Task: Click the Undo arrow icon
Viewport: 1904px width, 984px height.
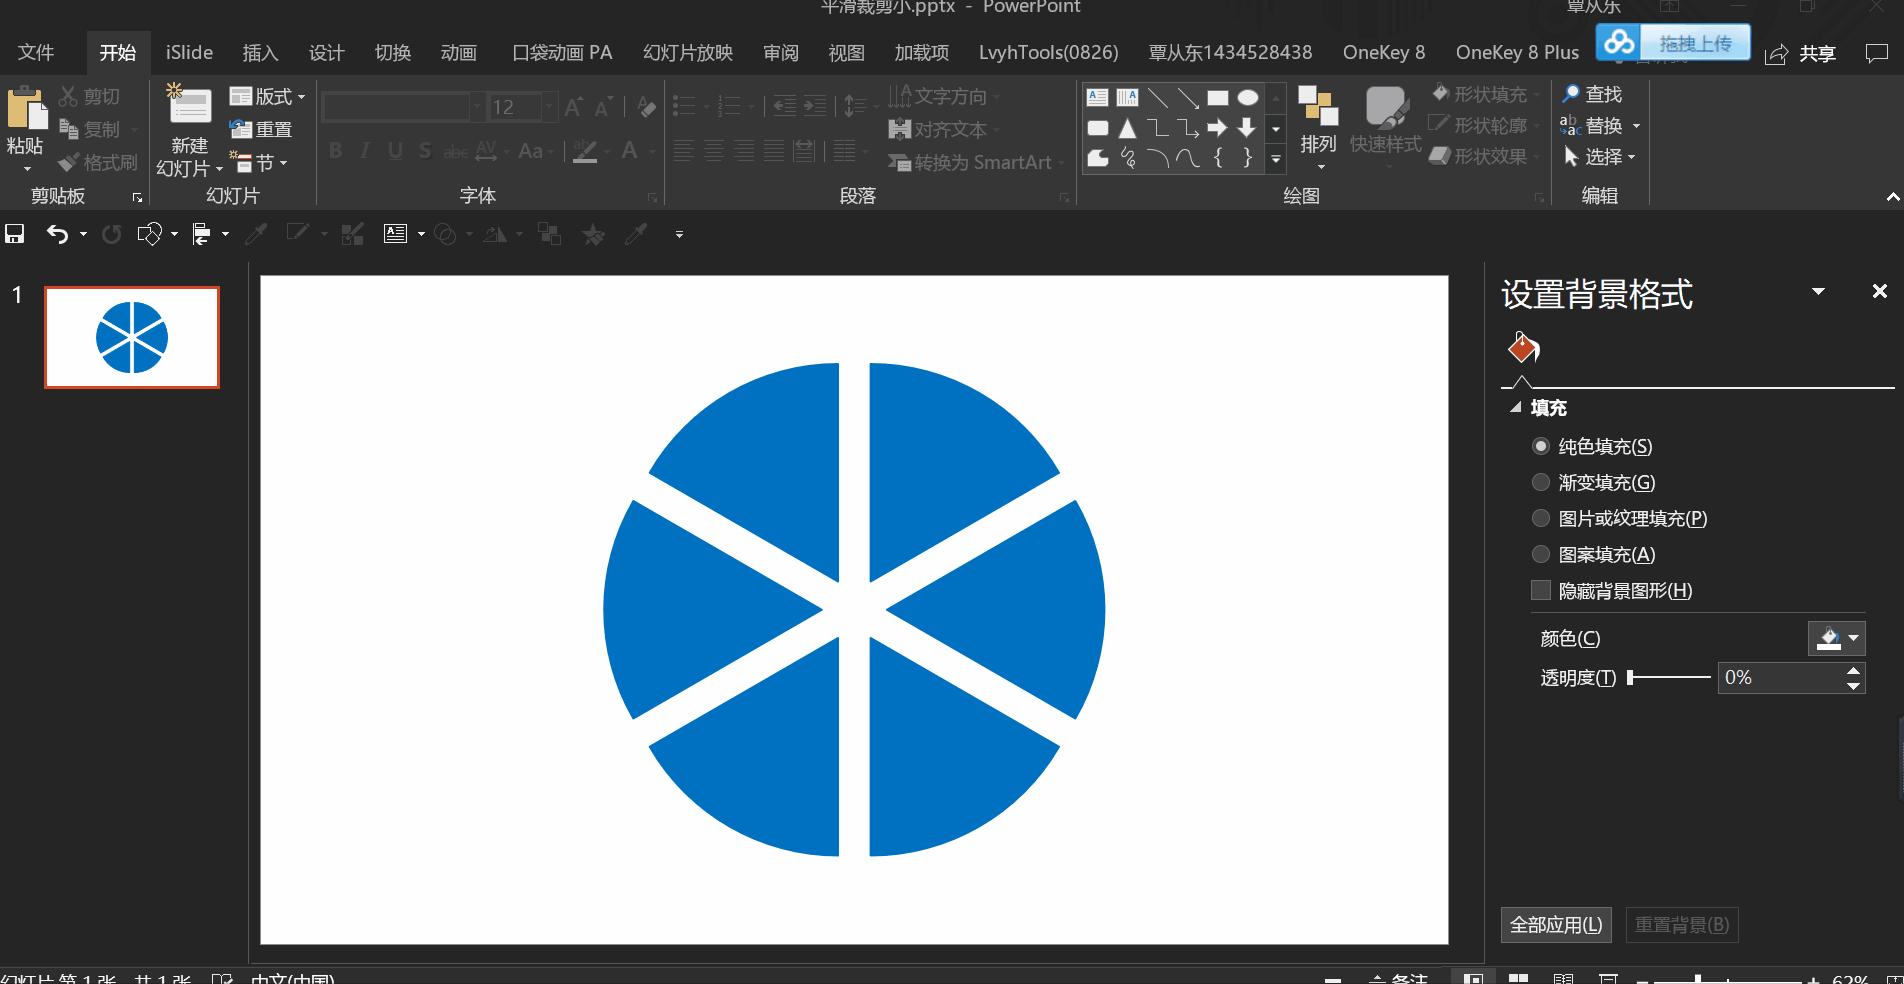Action: pos(57,234)
